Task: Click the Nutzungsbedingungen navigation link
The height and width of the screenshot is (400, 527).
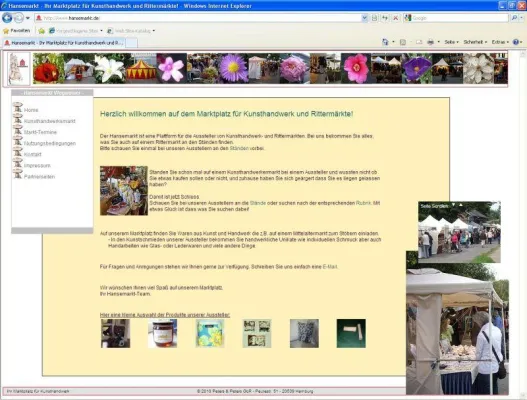Action: pyautogui.click(x=50, y=143)
